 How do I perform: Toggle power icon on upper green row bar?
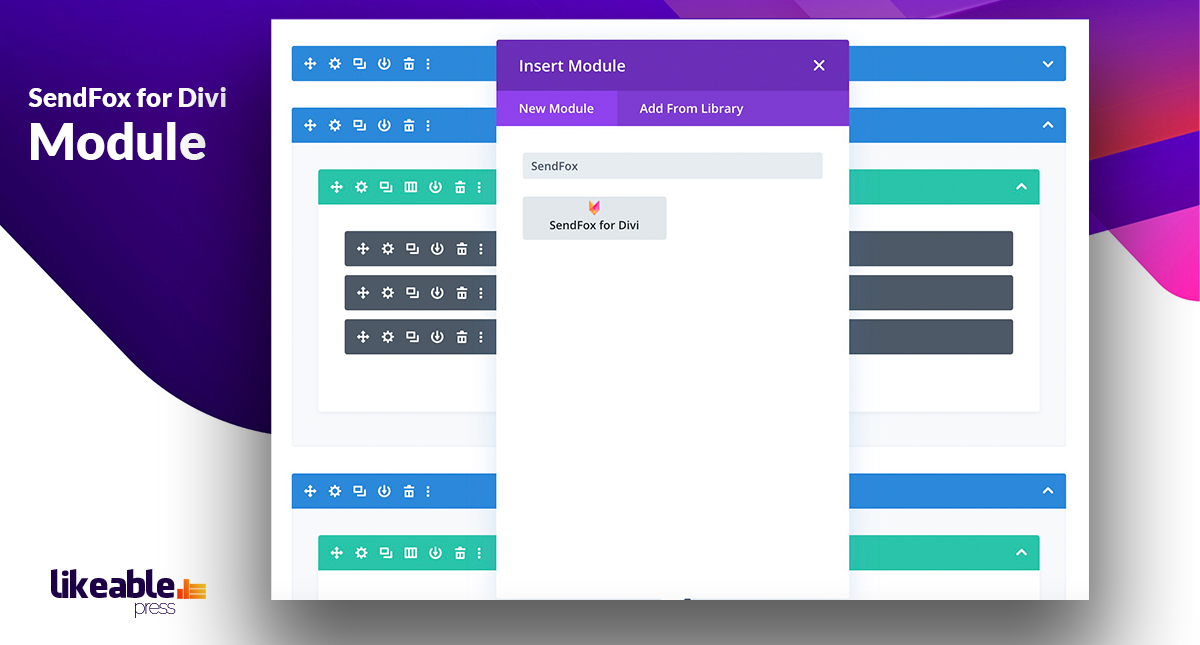[x=435, y=187]
